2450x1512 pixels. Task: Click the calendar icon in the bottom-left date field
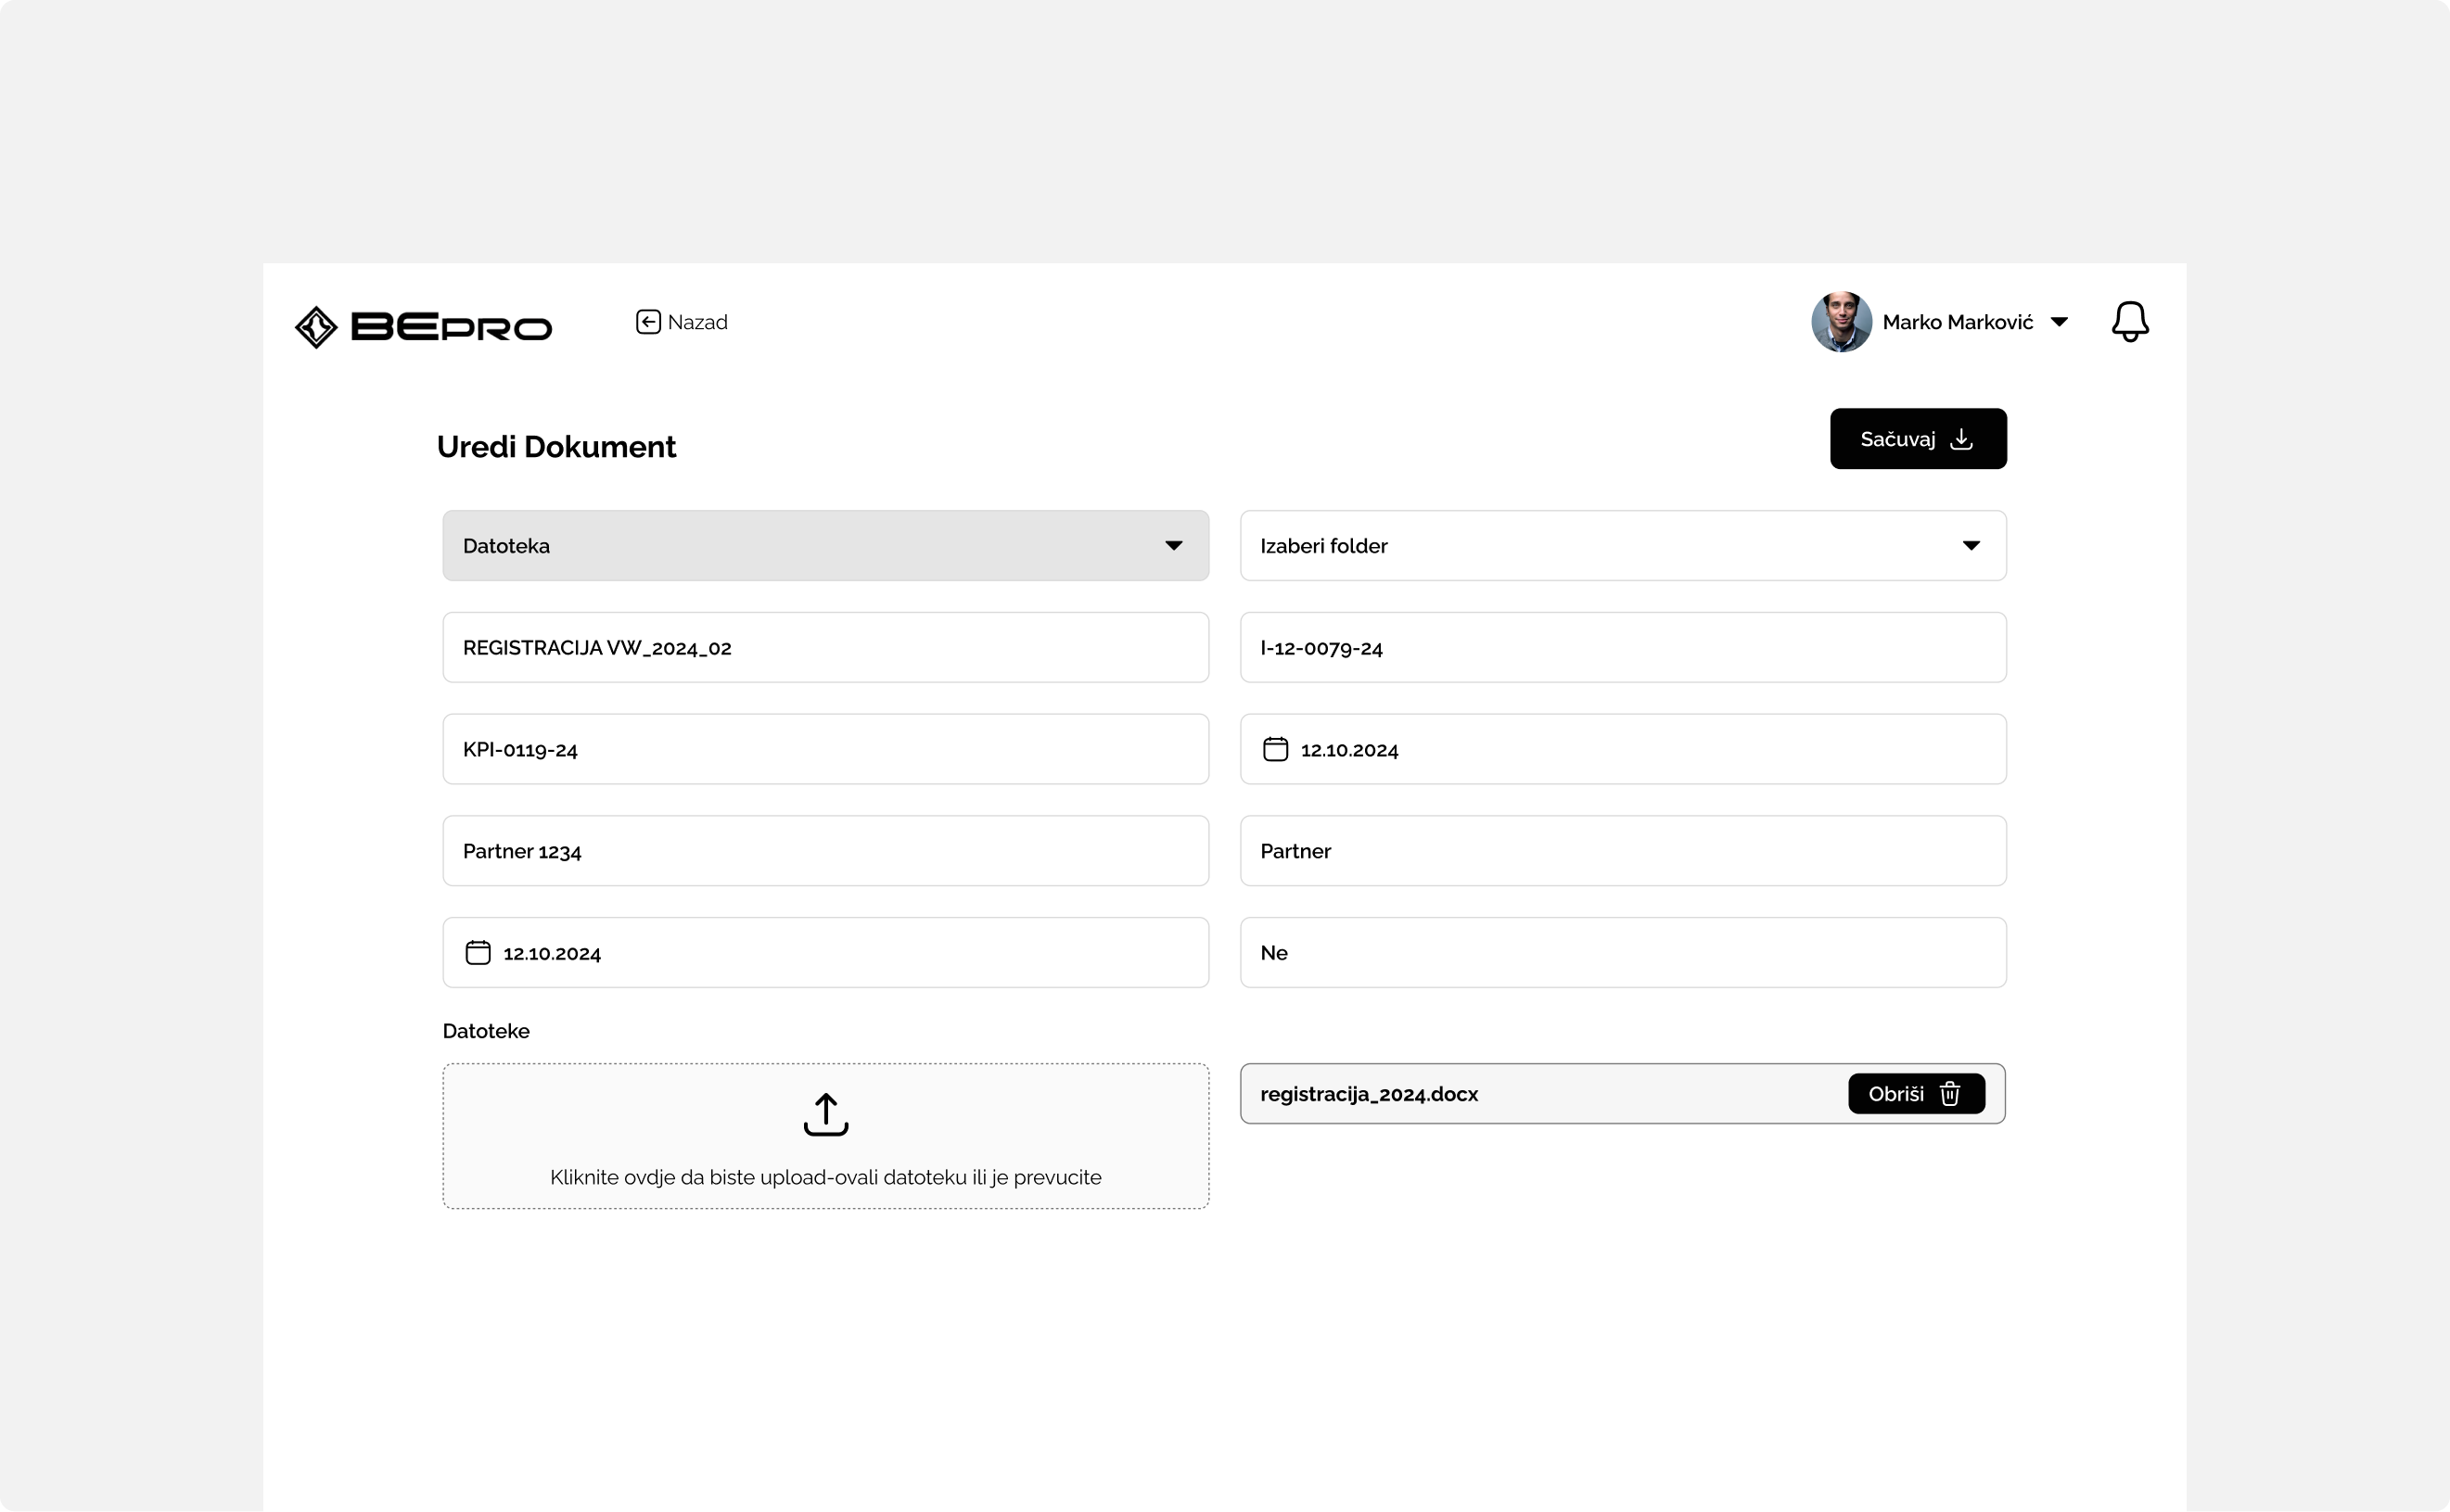pos(478,953)
